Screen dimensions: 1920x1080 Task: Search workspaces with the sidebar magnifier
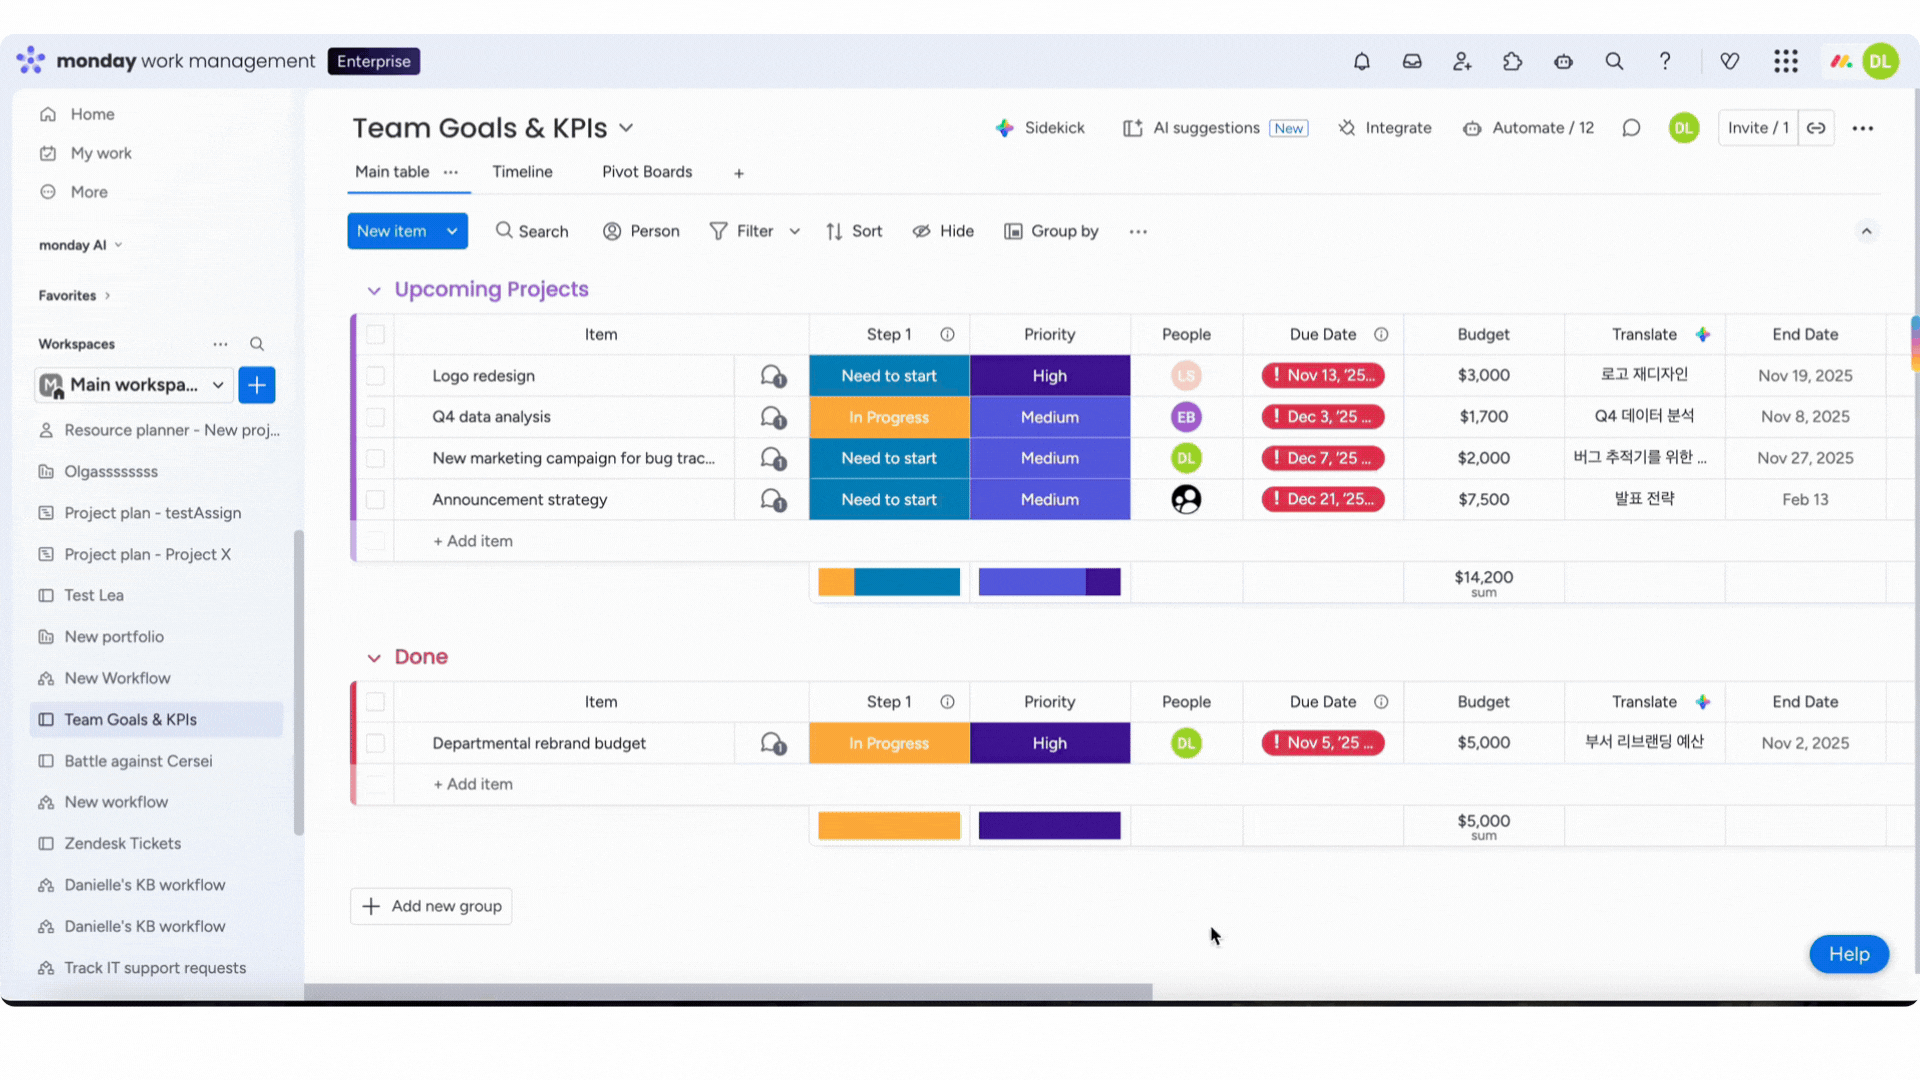tap(257, 344)
